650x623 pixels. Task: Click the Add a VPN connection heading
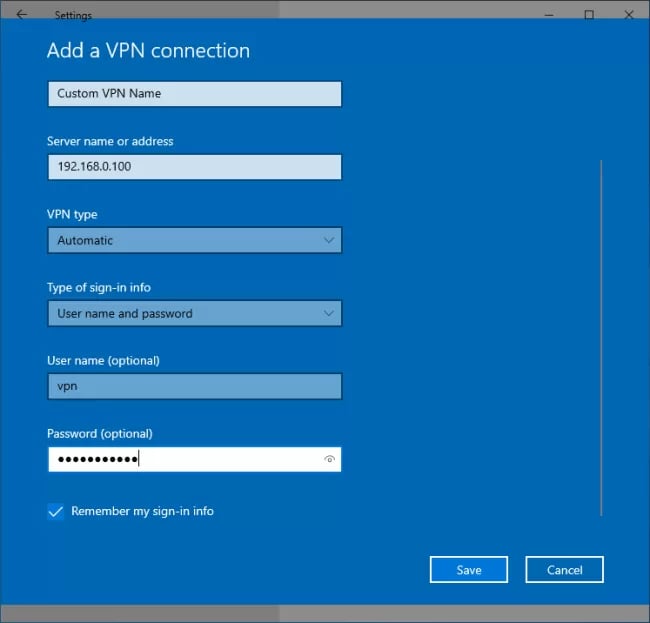[148, 51]
